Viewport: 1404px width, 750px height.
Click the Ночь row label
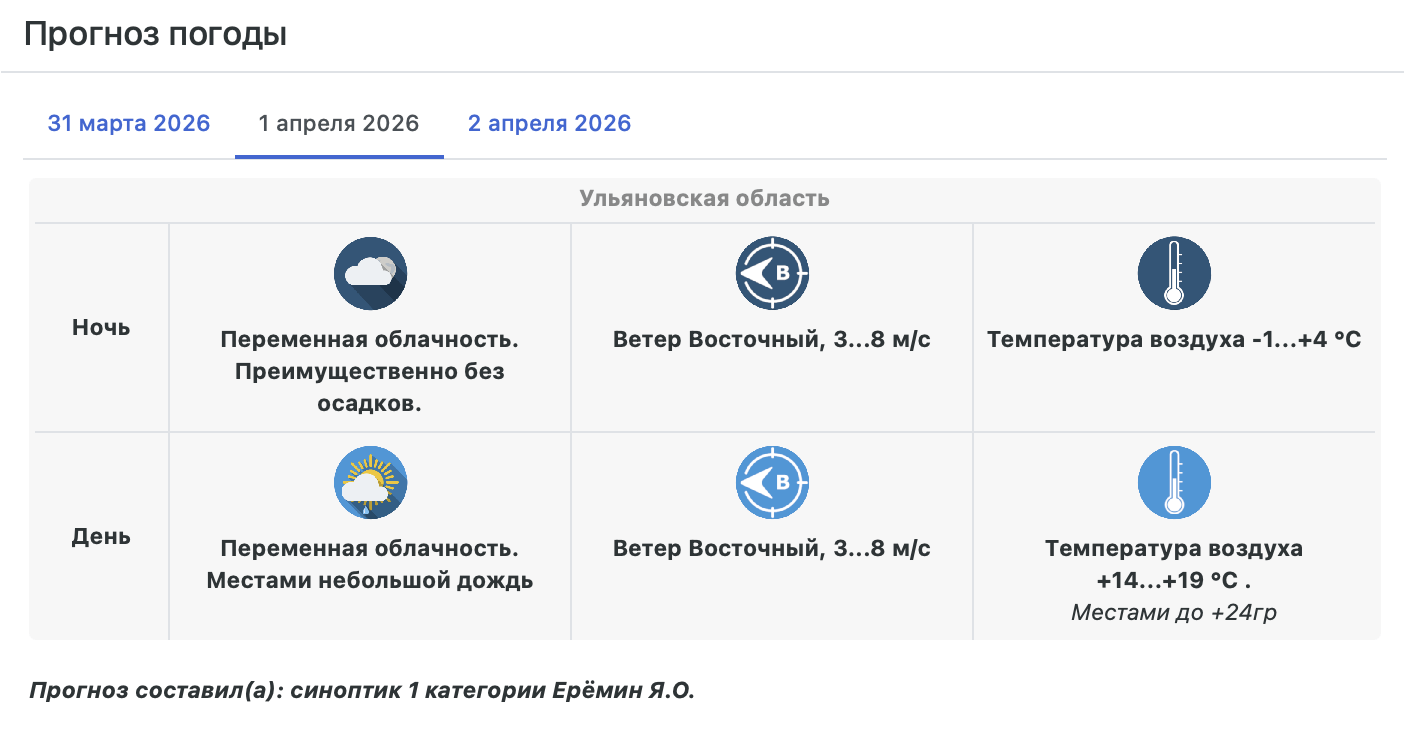[101, 327]
